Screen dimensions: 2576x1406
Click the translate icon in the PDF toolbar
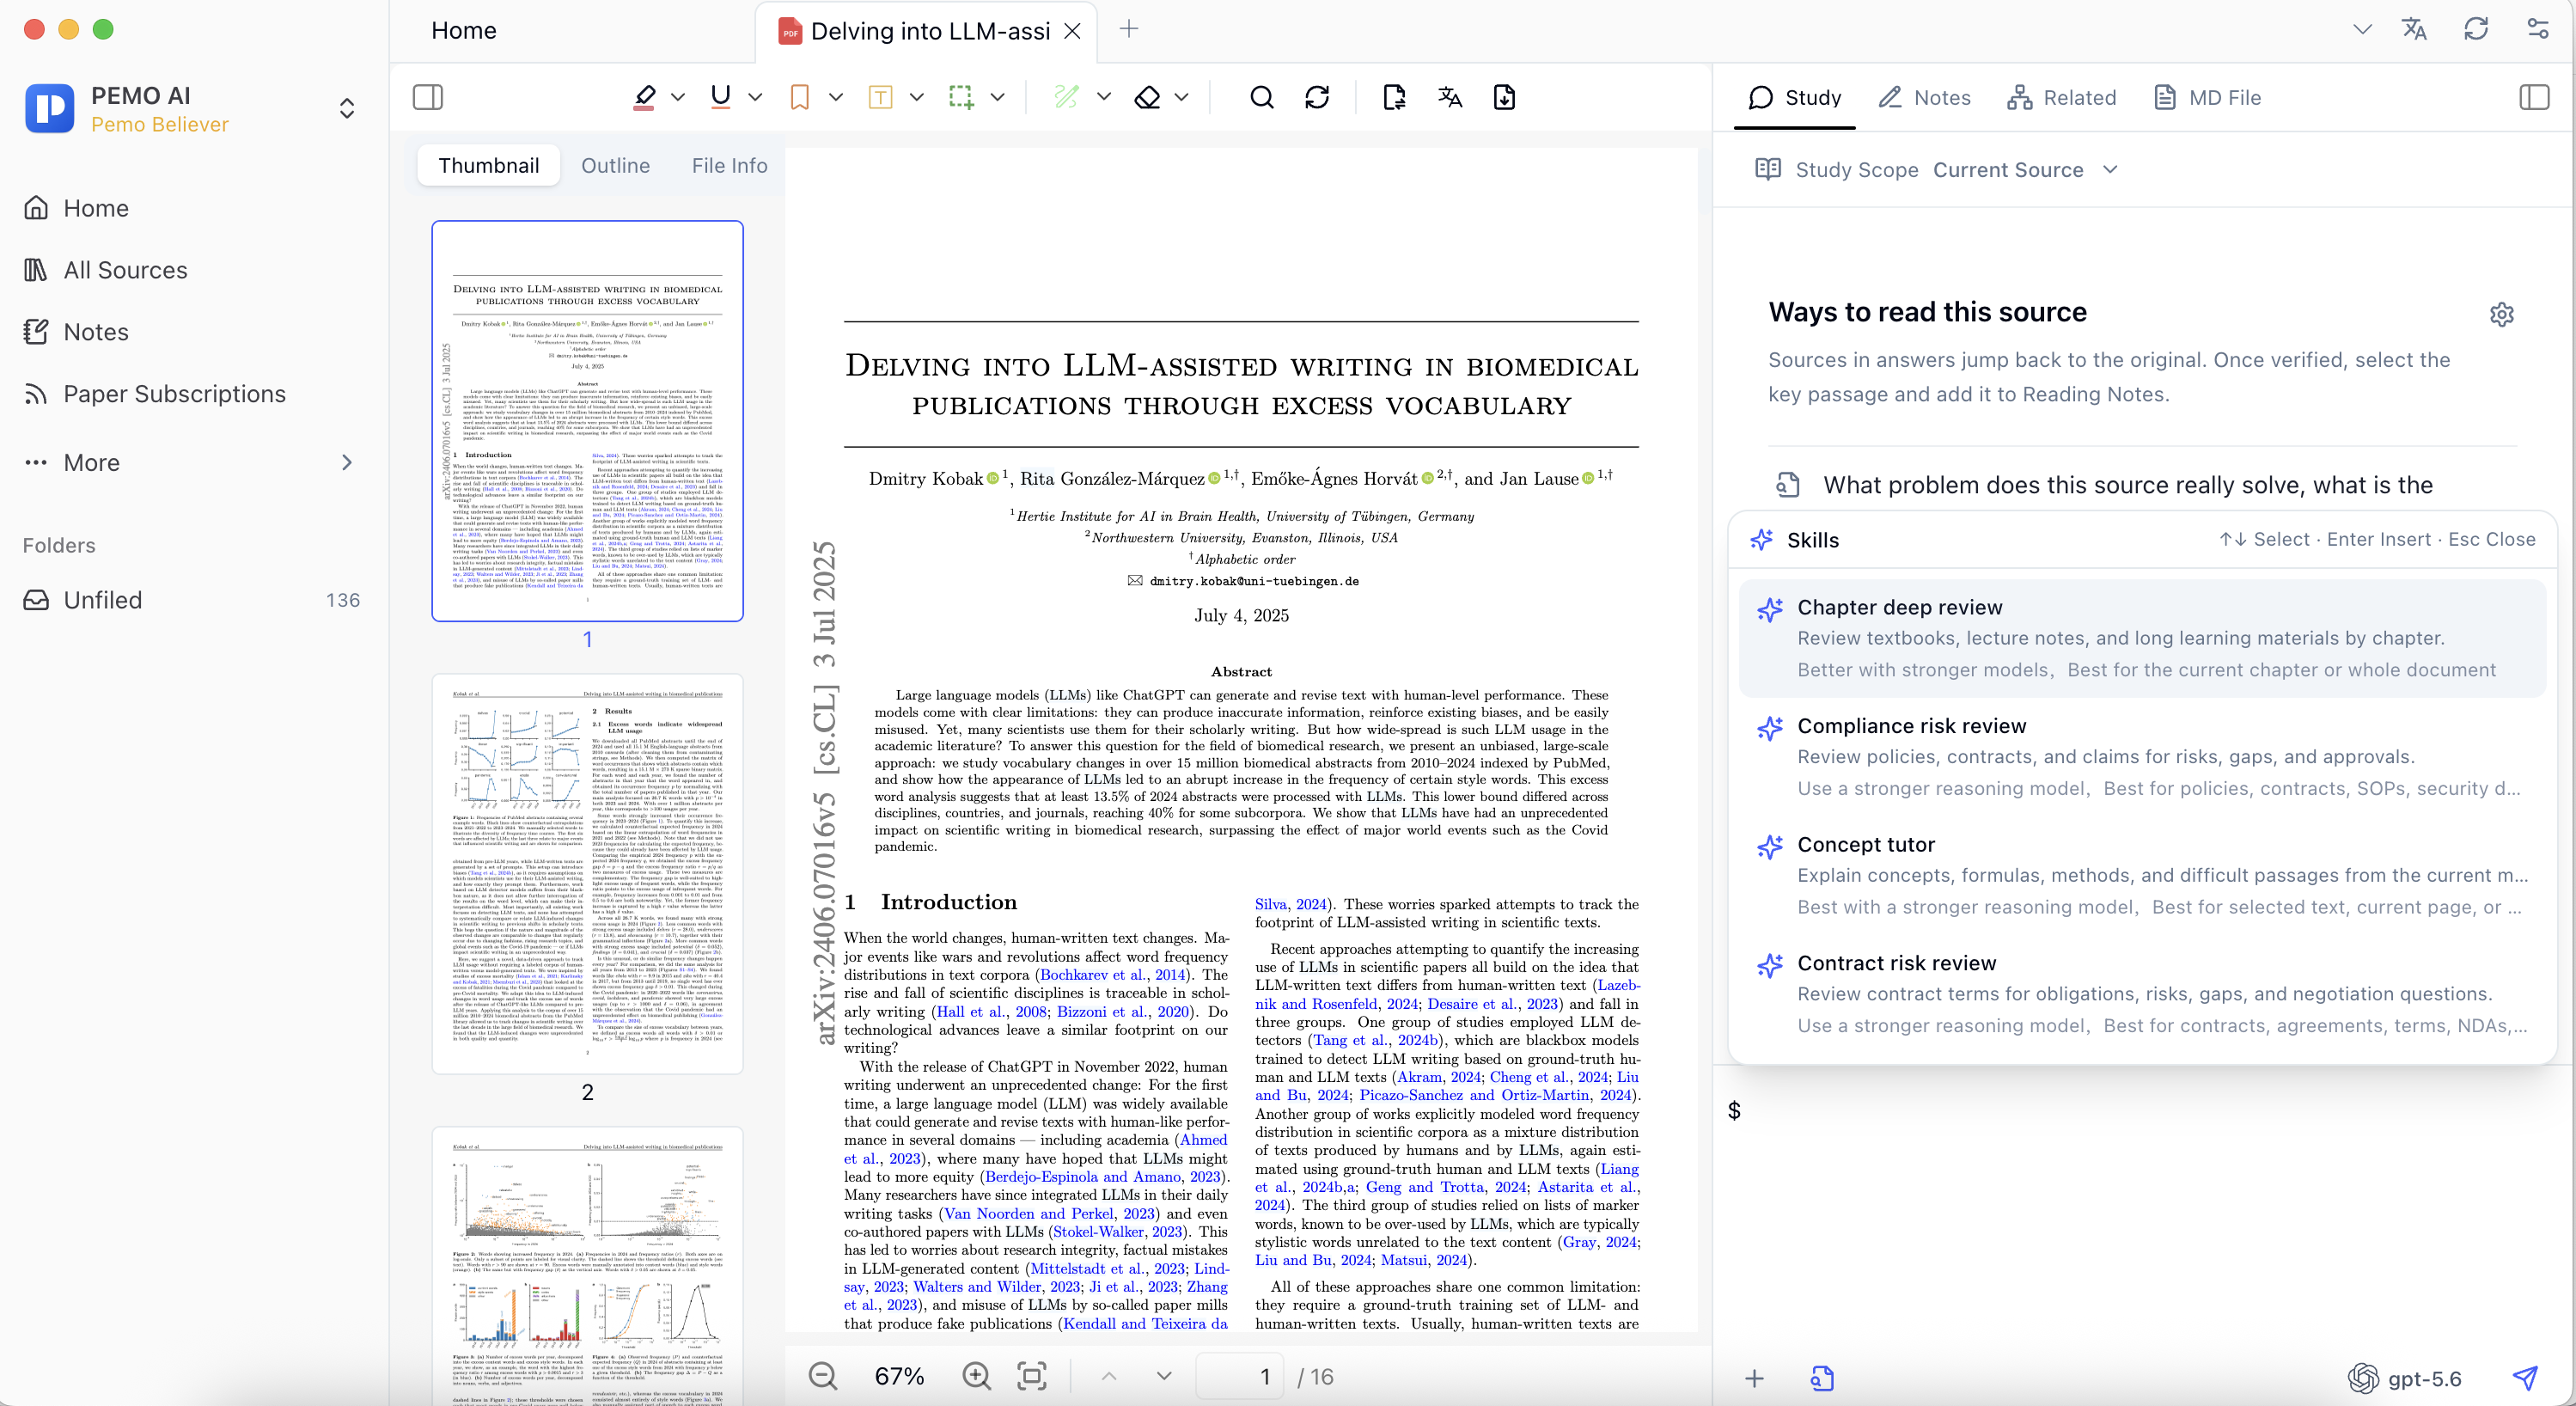point(1449,97)
